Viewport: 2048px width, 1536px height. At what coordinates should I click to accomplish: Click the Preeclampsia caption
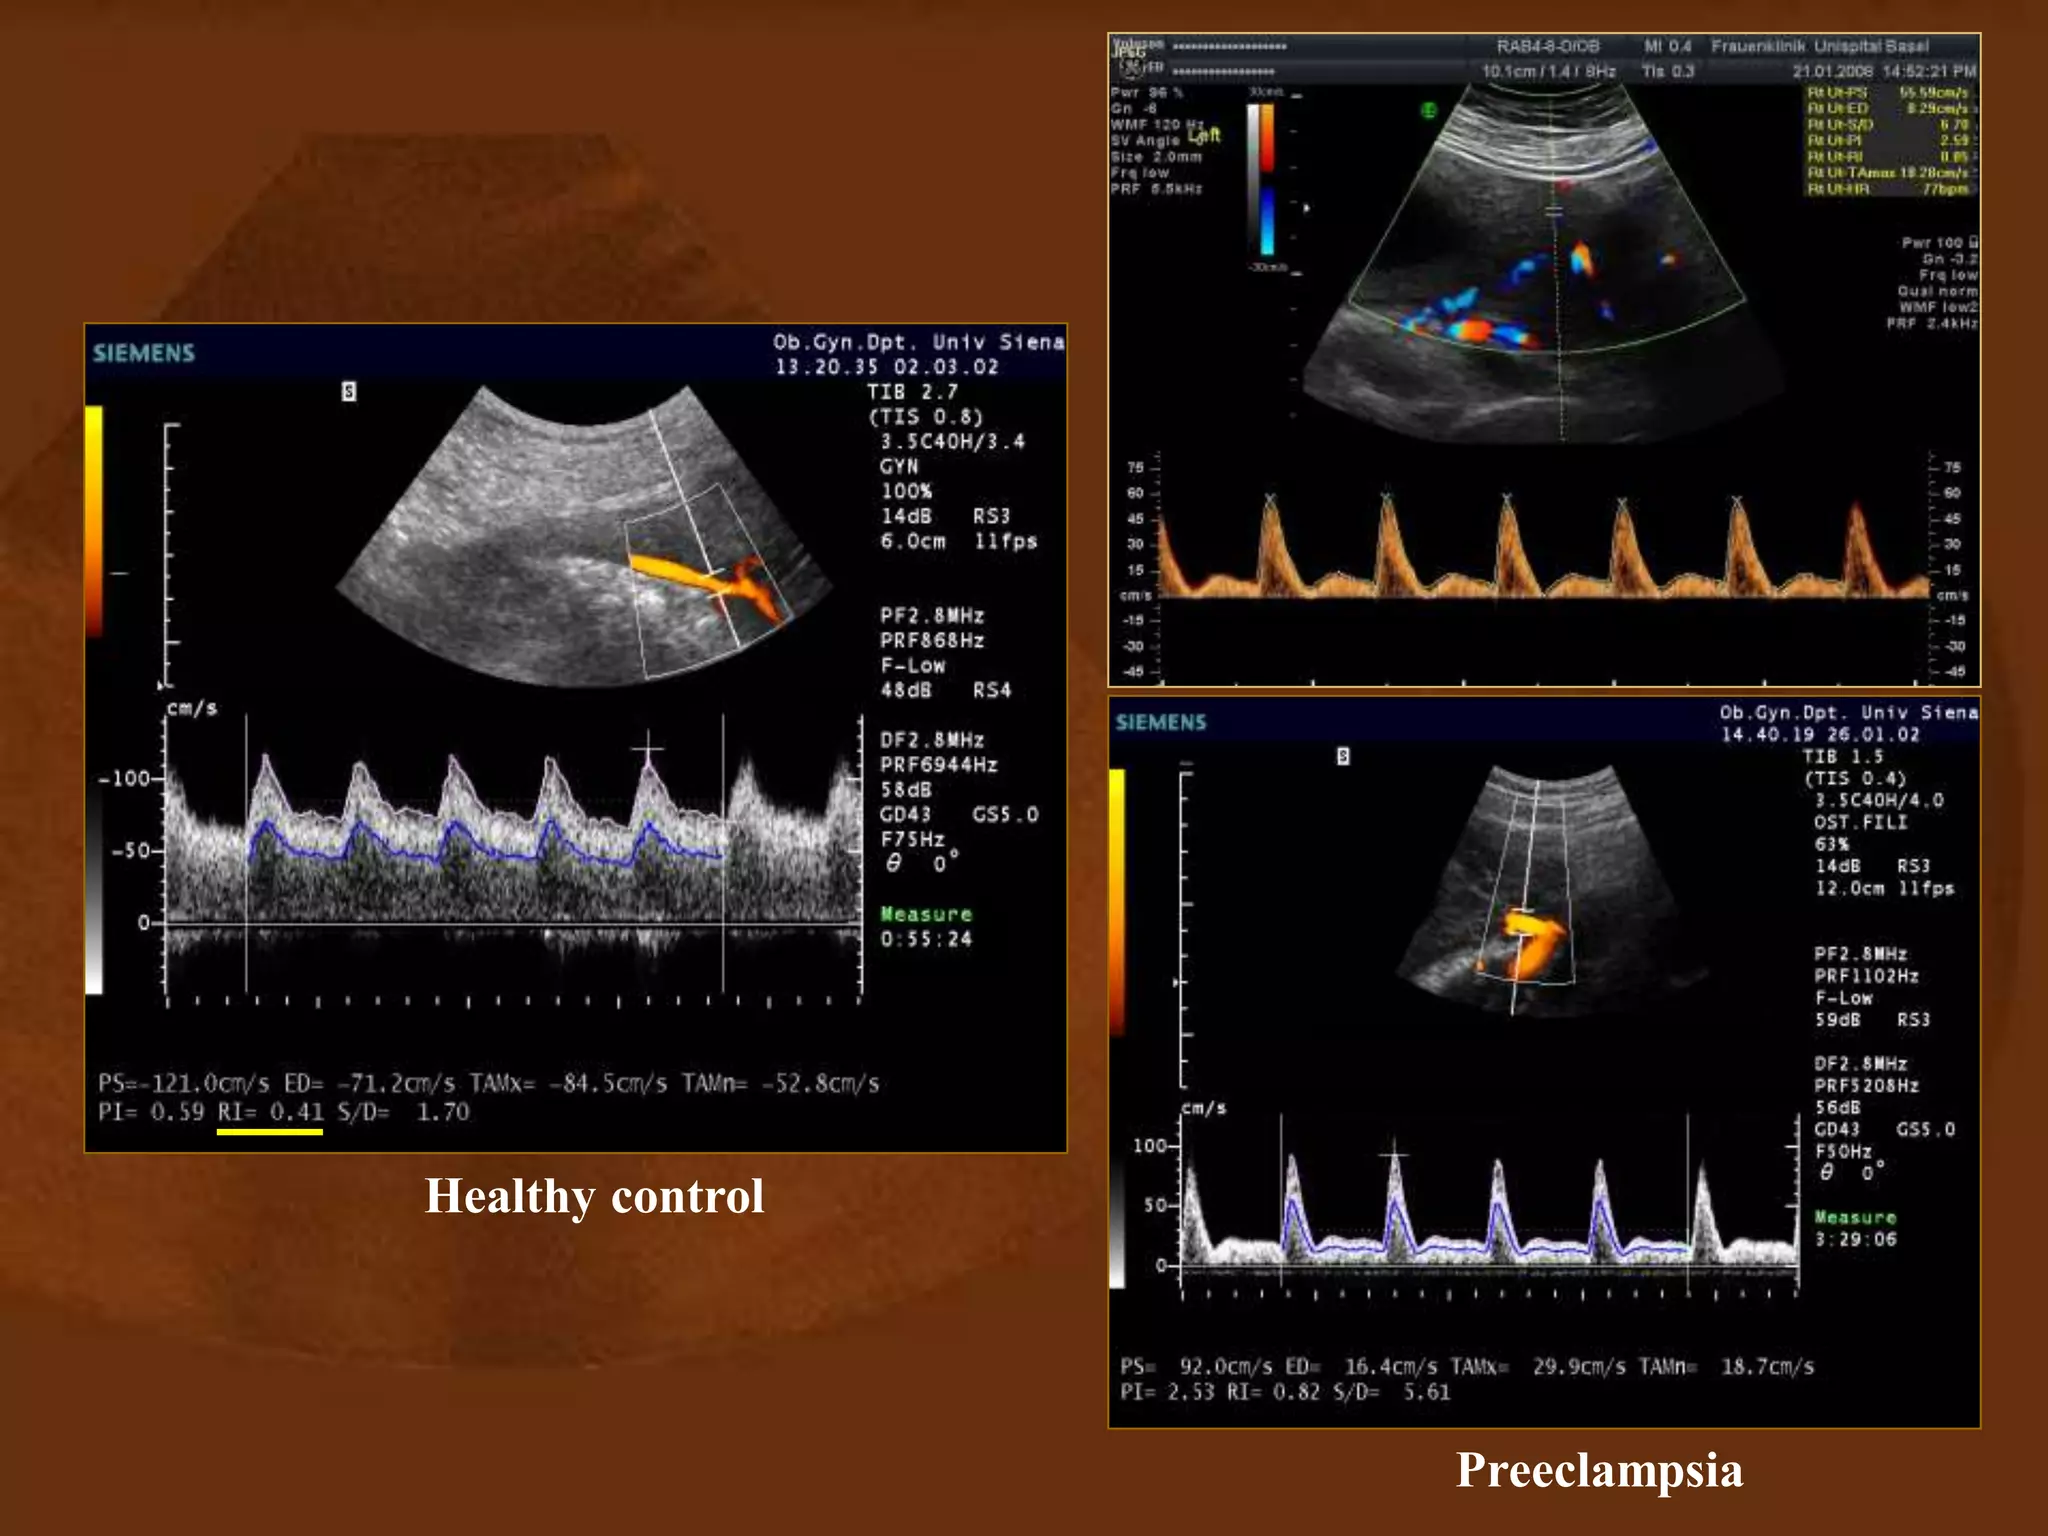click(x=1599, y=1470)
